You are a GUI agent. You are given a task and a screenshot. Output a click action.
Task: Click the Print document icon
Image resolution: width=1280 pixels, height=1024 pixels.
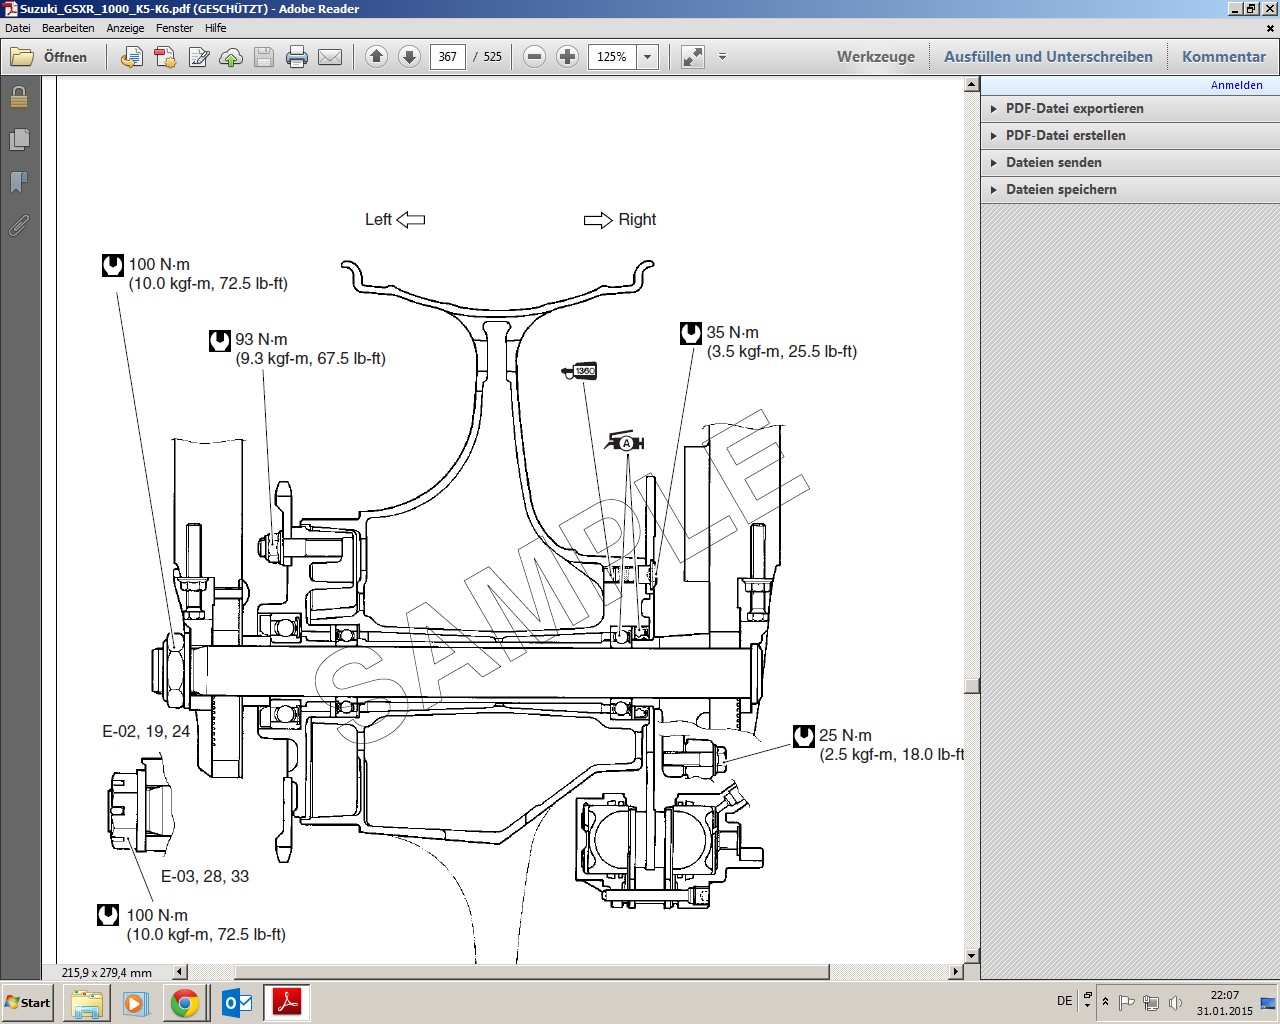[297, 57]
